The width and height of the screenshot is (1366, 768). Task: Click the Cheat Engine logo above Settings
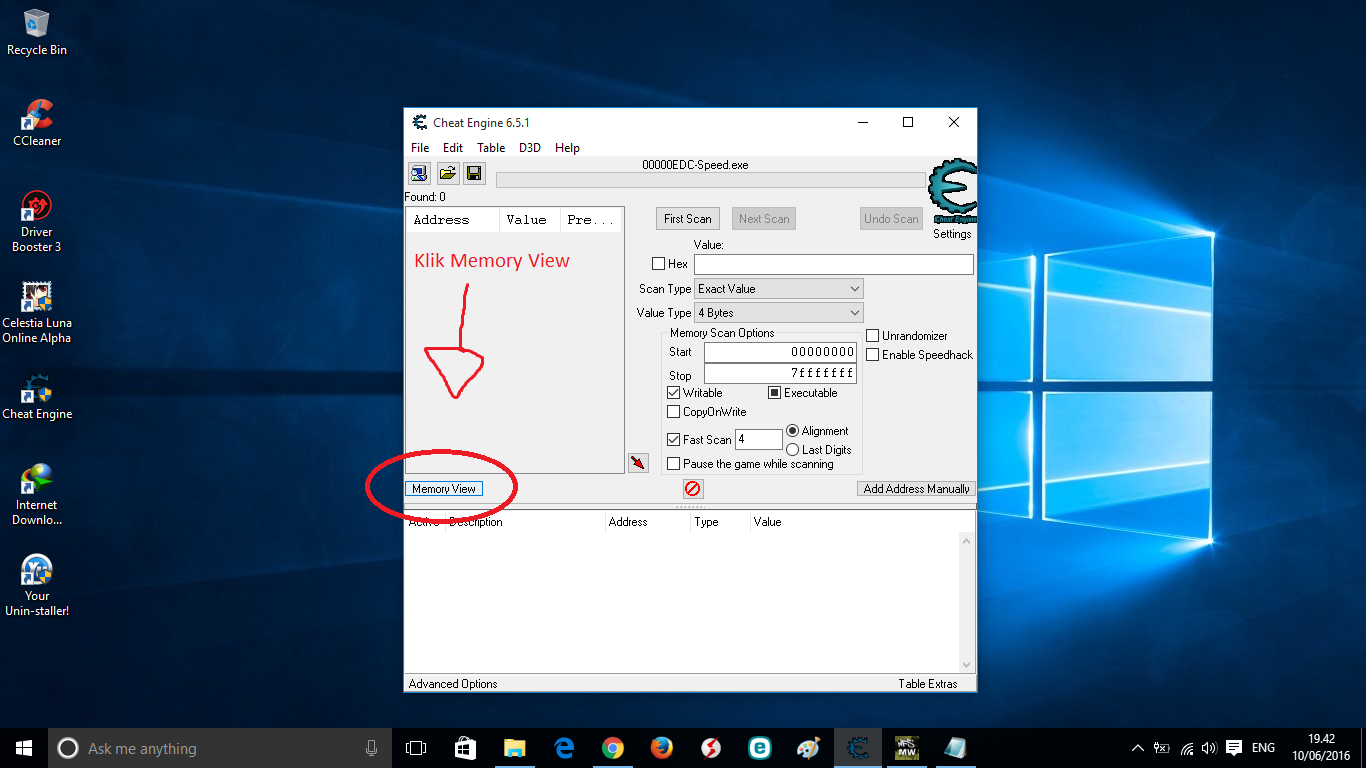[x=952, y=192]
